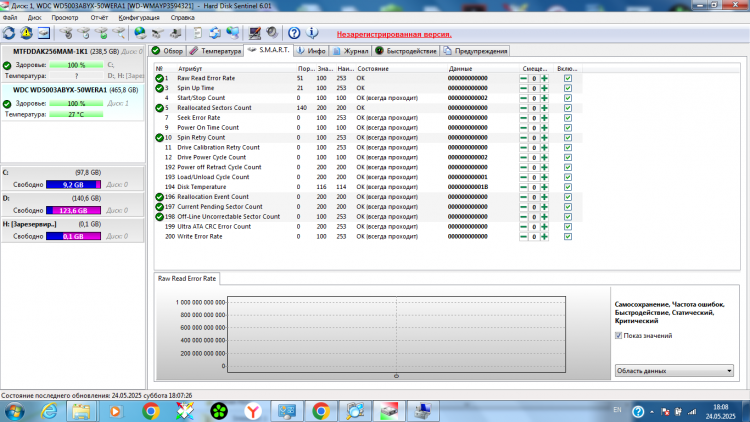Click the C: drive free space bar
This screenshot has height=422, width=750.
(73, 185)
